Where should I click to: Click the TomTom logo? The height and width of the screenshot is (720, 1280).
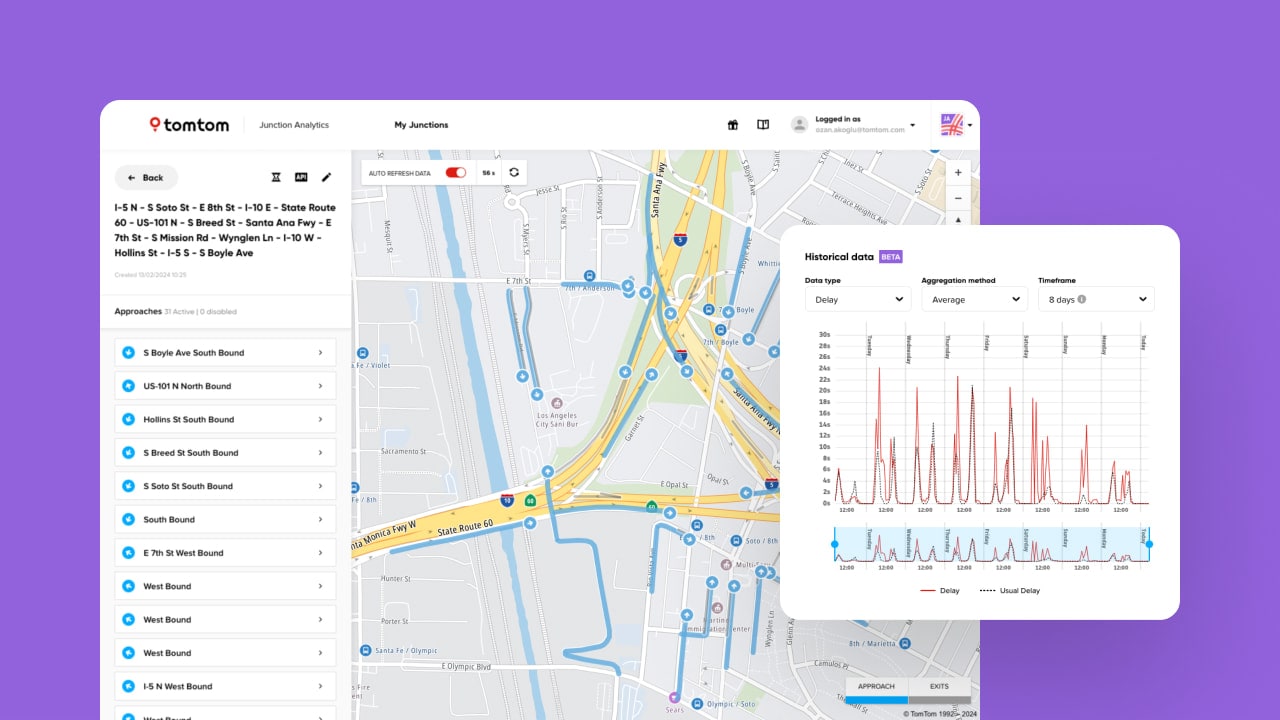[189, 125]
